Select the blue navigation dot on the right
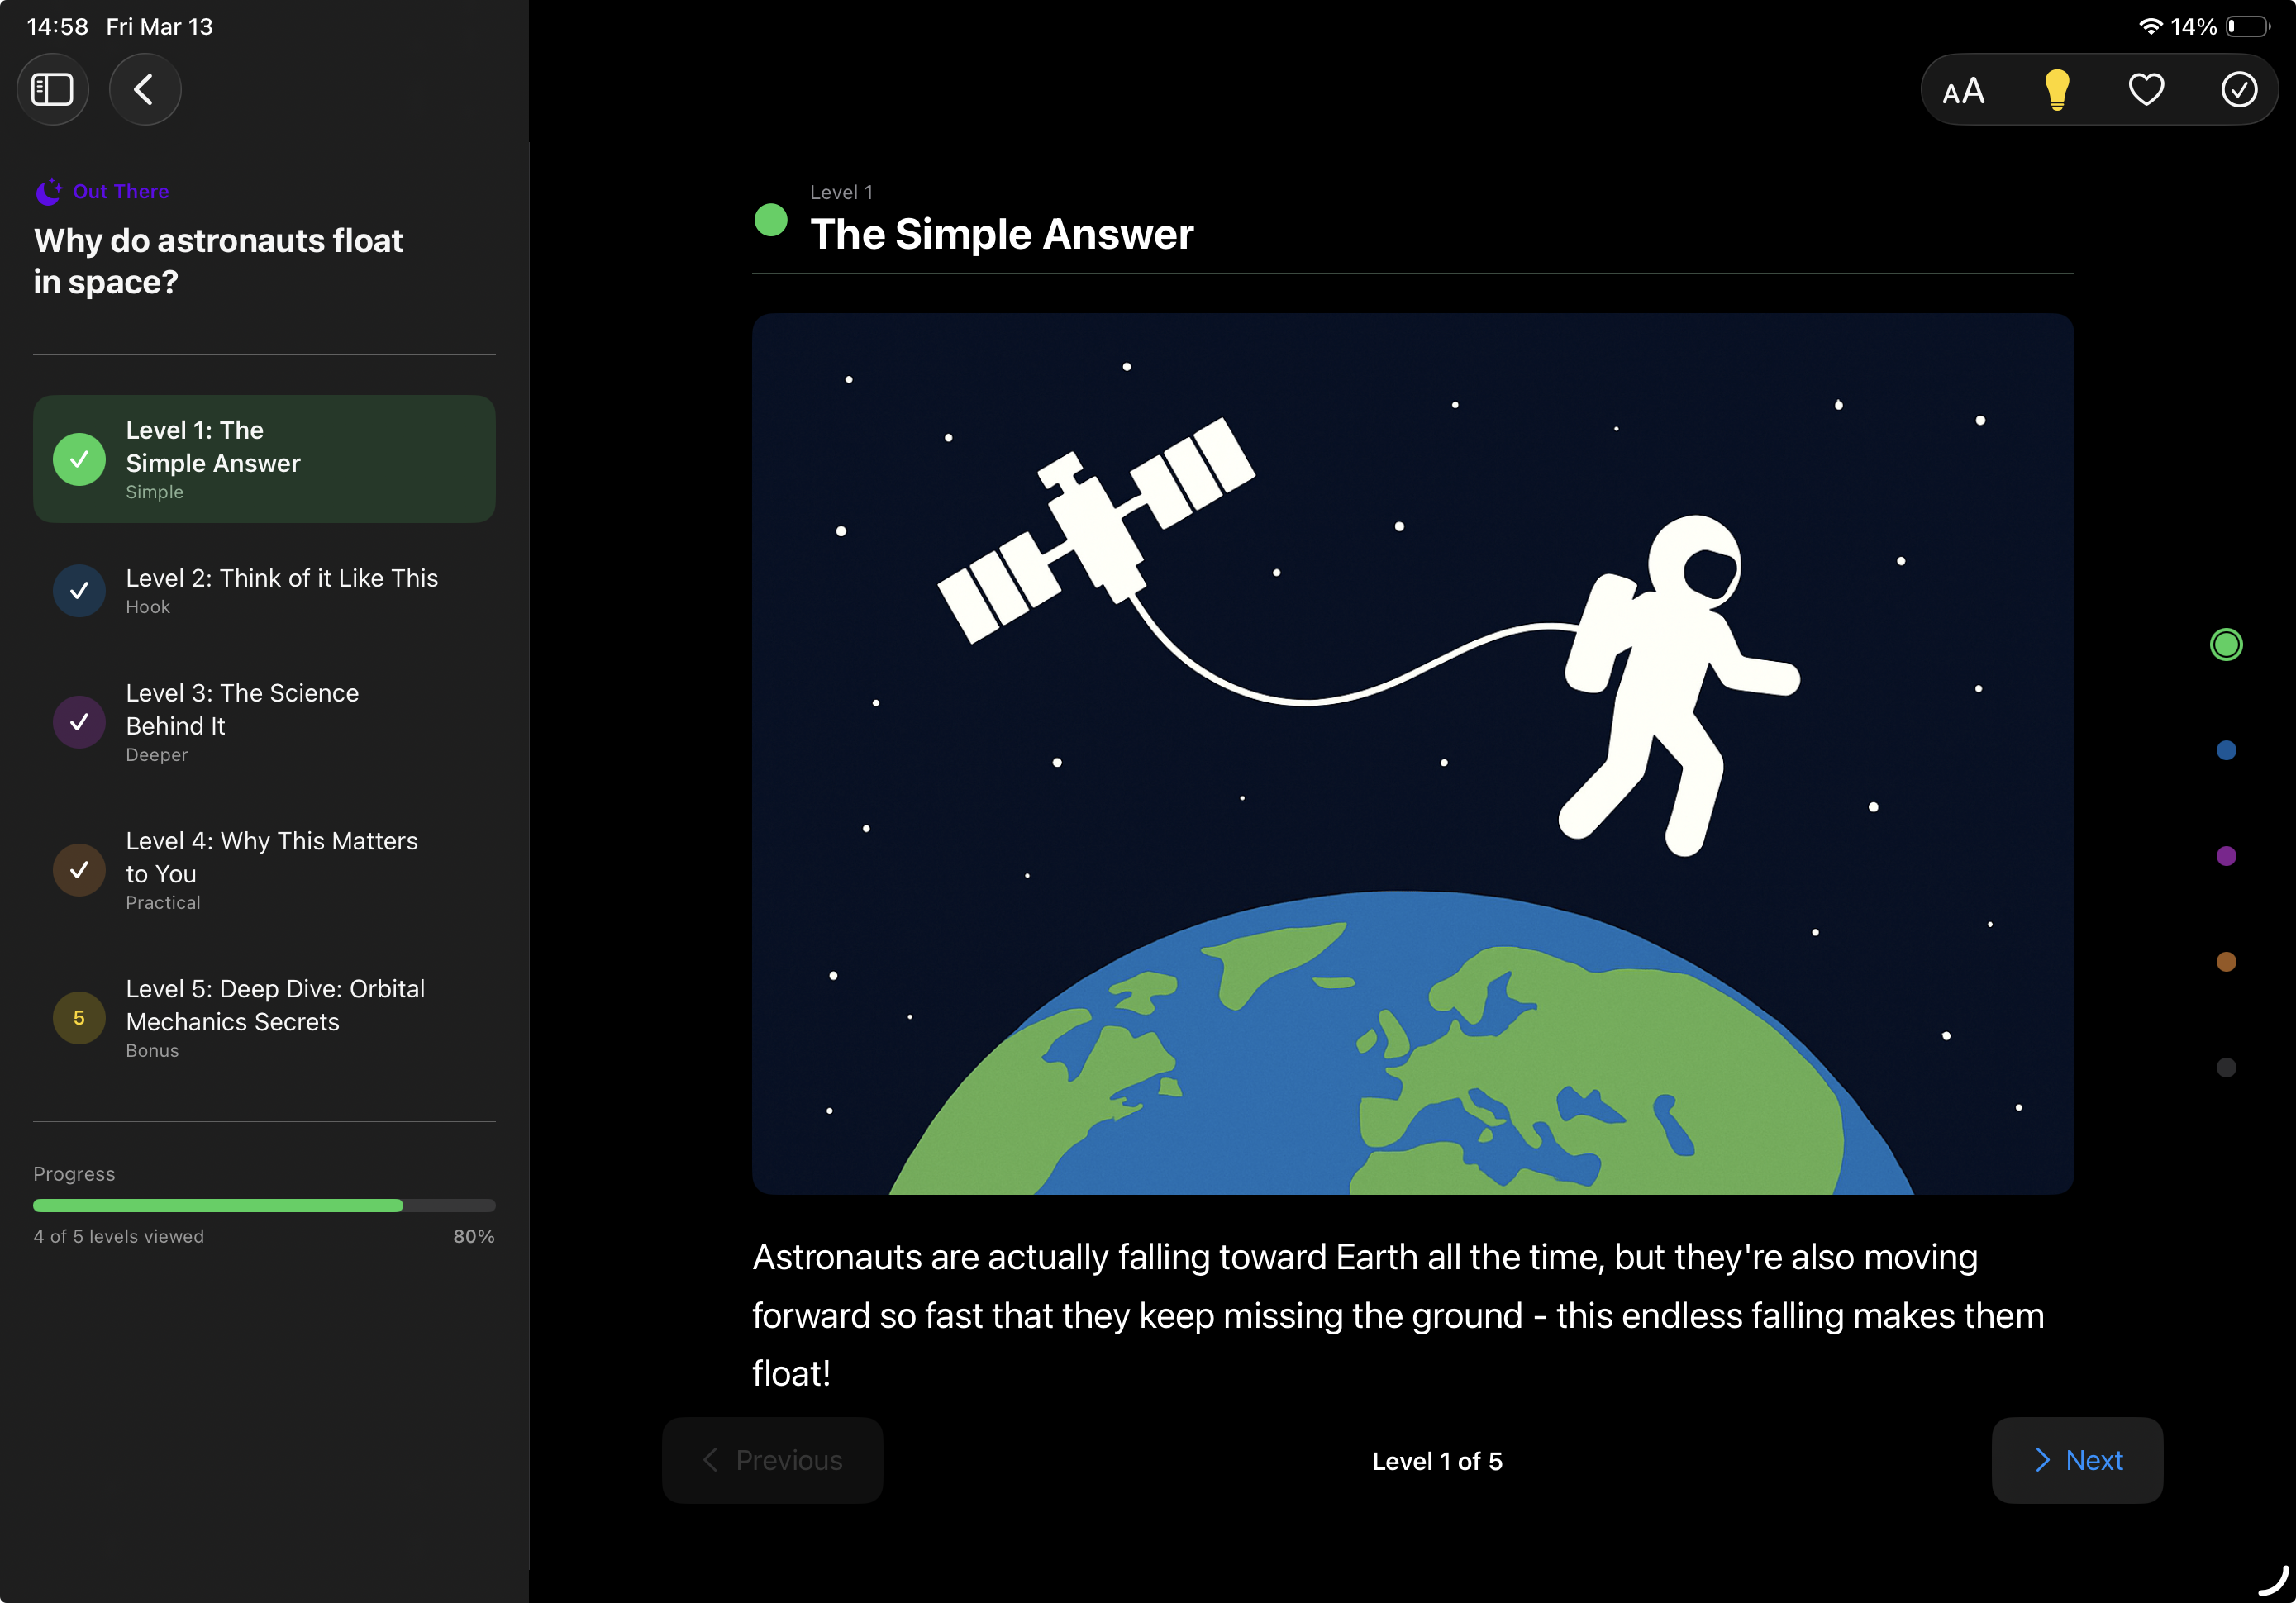Viewport: 2296px width, 1603px height. click(2227, 750)
